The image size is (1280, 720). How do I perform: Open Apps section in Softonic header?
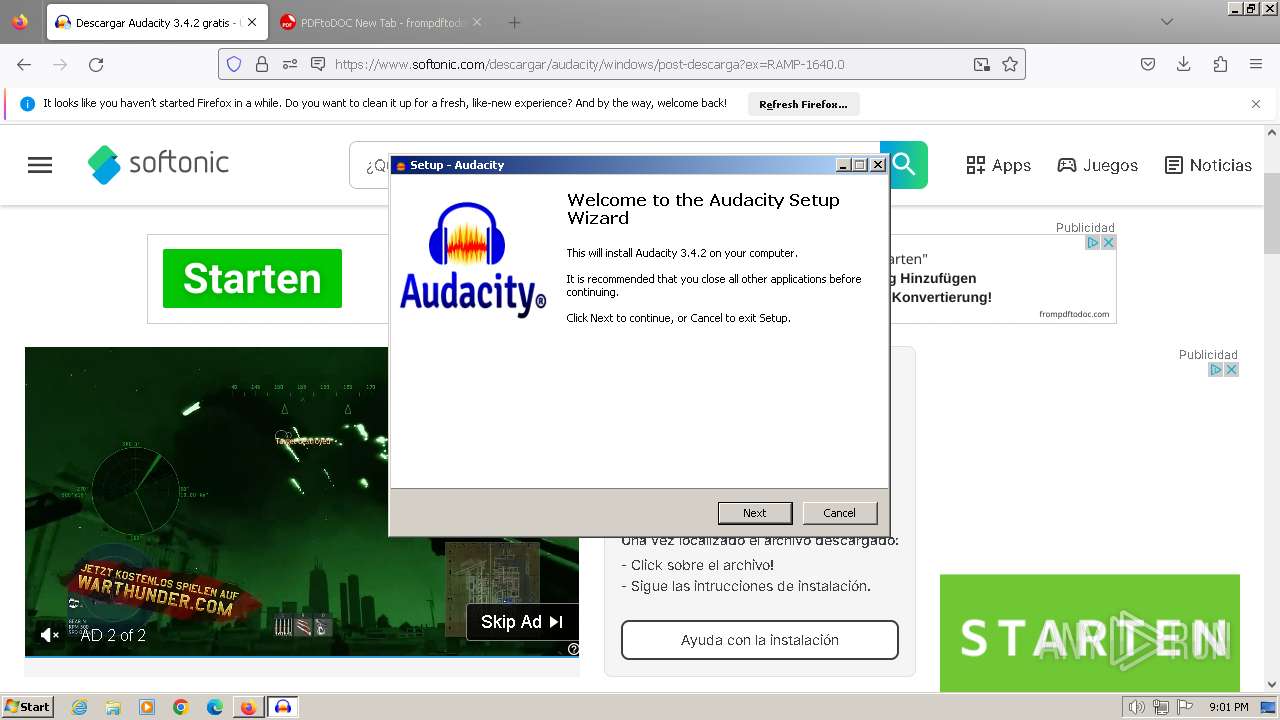tap(998, 165)
